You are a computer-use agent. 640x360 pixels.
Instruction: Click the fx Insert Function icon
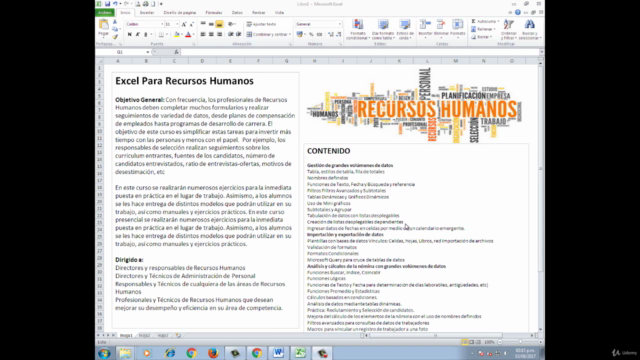(176, 52)
